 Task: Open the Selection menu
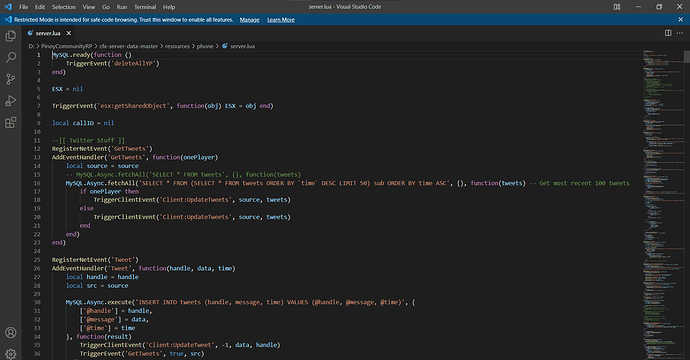[x=64, y=7]
